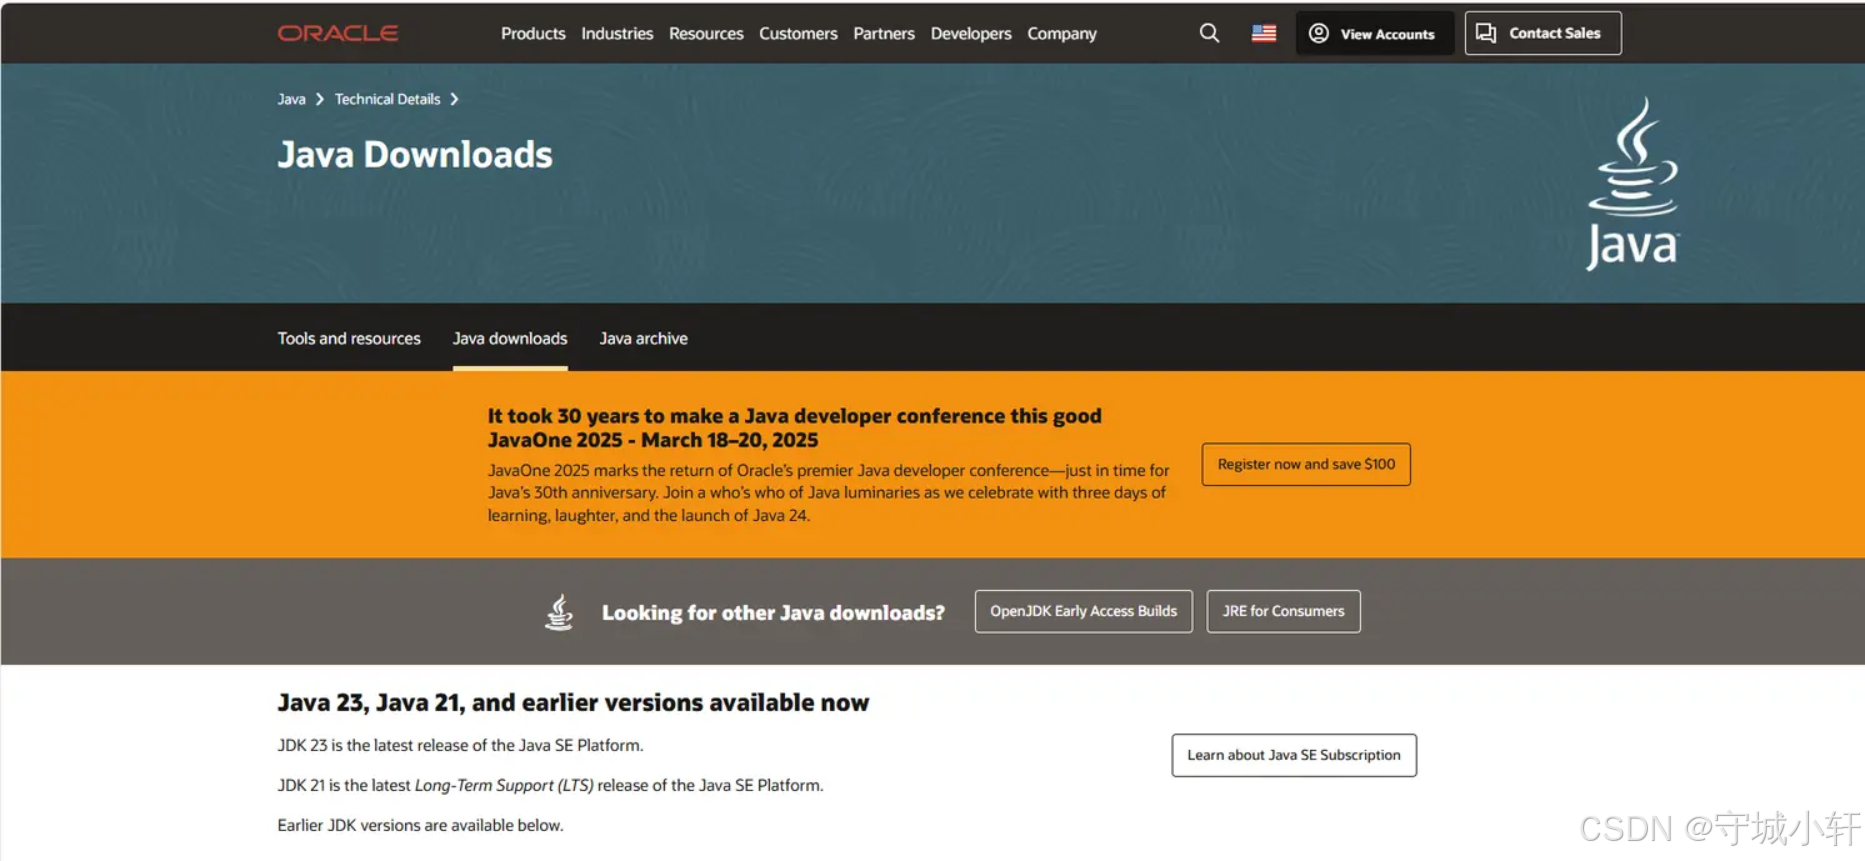Click the chevron after Java breadcrumb
This screenshot has height=861, width=1865.
pos(320,99)
